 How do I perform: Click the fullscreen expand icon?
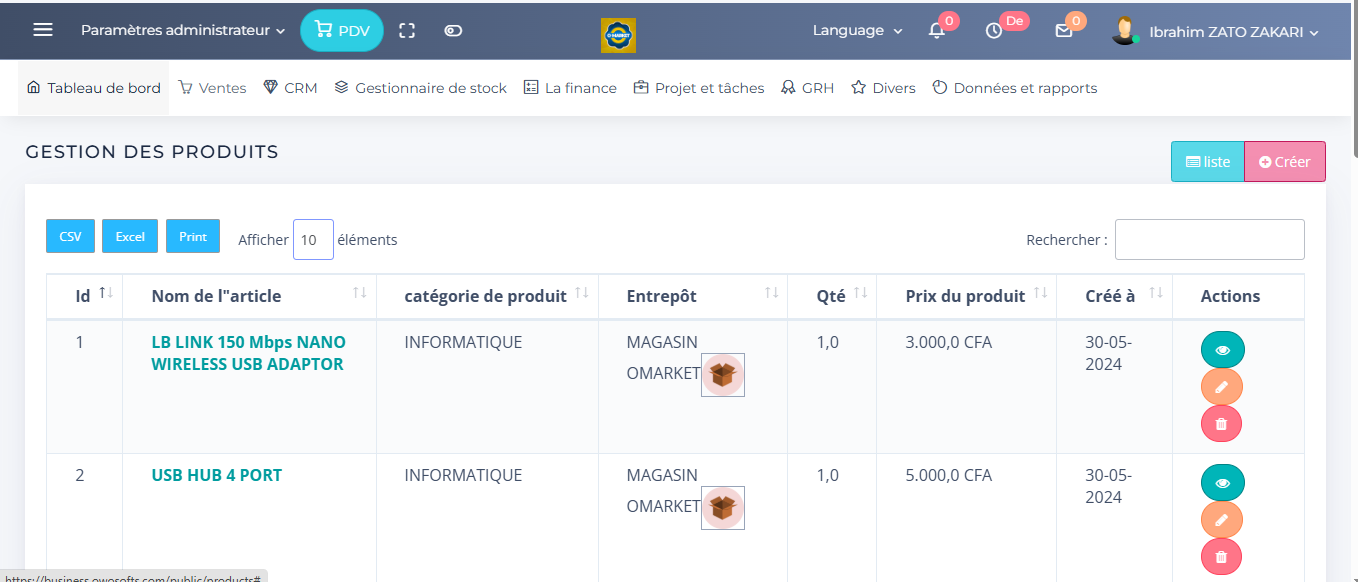(407, 31)
